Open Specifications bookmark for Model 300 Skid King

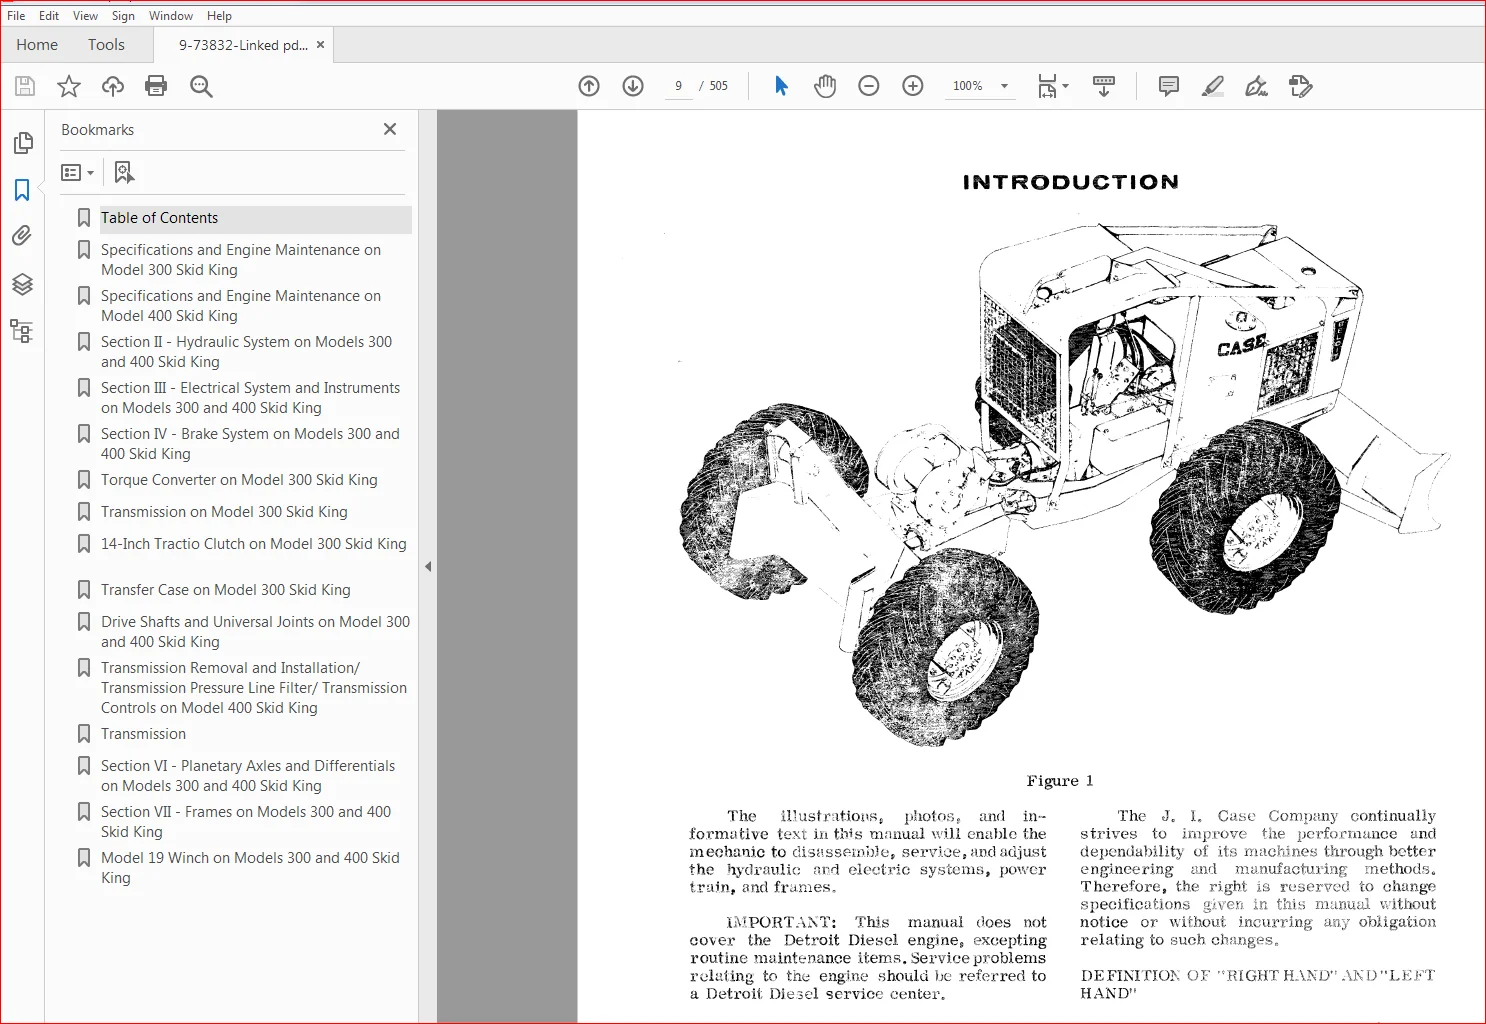241,260
